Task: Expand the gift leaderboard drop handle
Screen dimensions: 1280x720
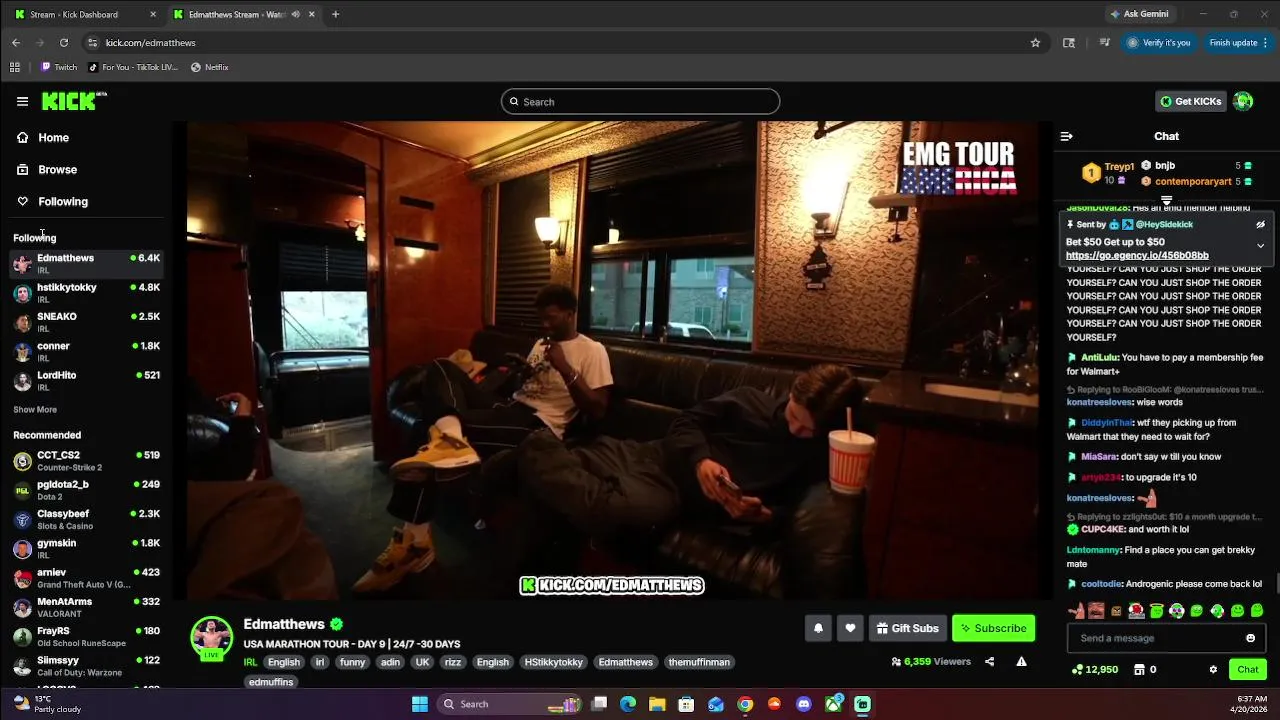Action: coord(1166,201)
